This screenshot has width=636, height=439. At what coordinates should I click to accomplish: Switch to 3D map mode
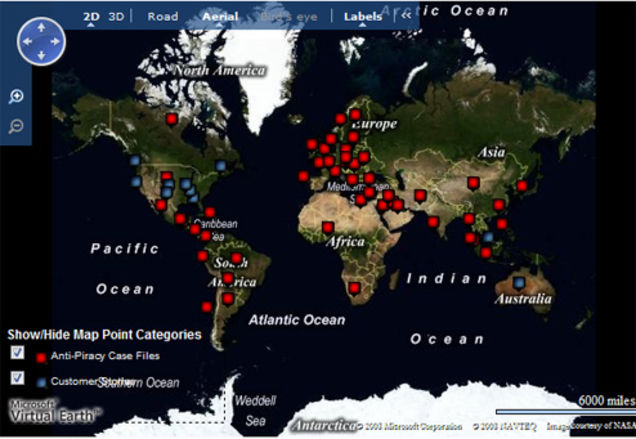(x=116, y=17)
